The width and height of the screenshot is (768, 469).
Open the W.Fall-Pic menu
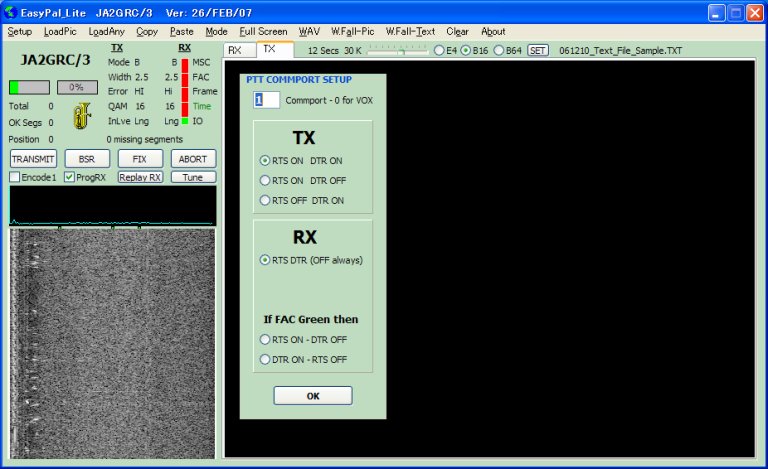(352, 32)
